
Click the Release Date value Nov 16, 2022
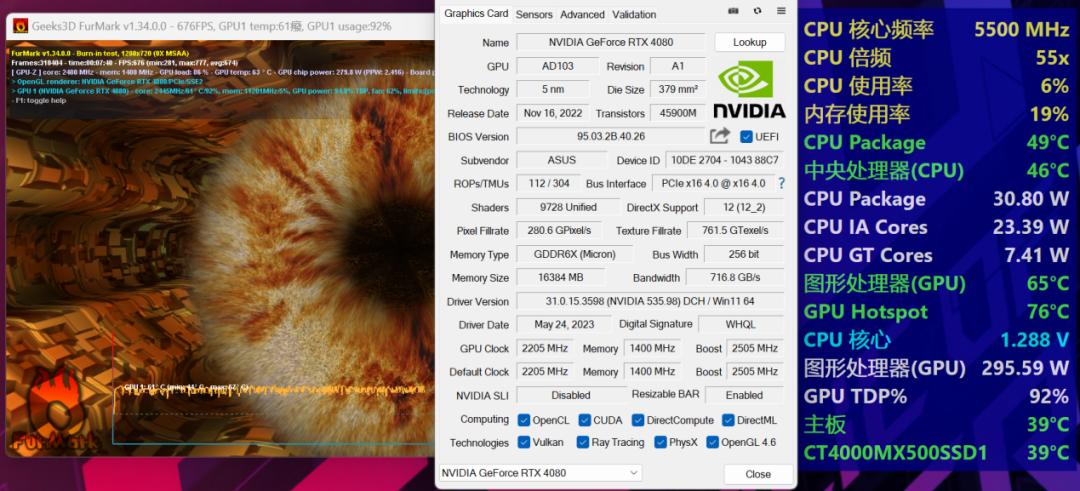pyautogui.click(x=552, y=113)
